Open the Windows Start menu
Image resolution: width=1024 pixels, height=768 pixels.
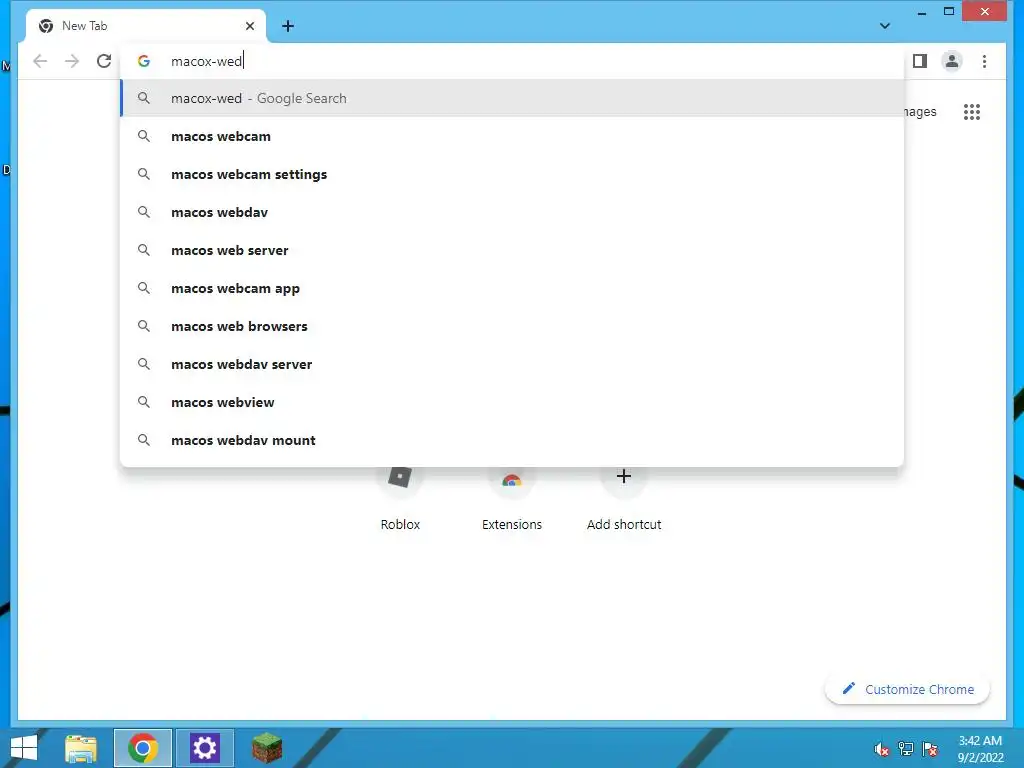pos(24,748)
